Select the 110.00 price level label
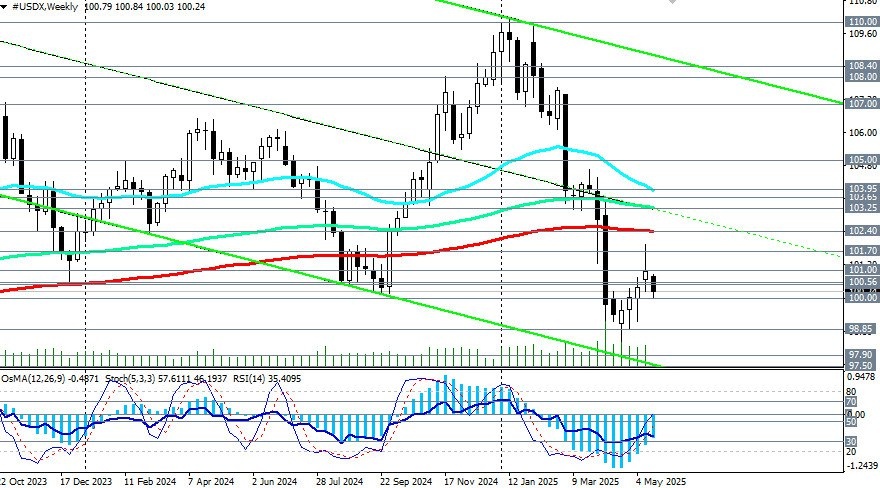Screen dimensions: 880x488 click(861, 21)
